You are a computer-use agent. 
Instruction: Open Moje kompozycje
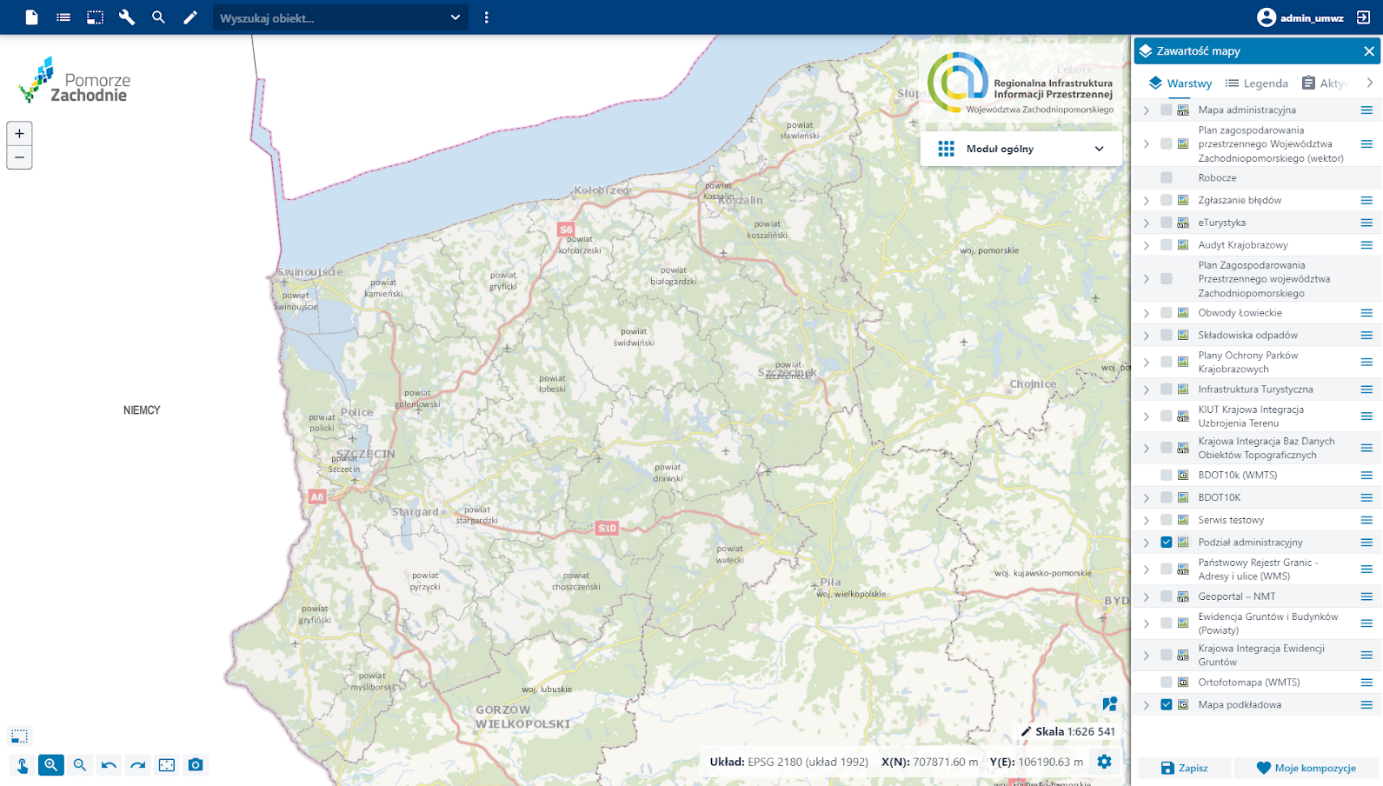click(x=1305, y=768)
